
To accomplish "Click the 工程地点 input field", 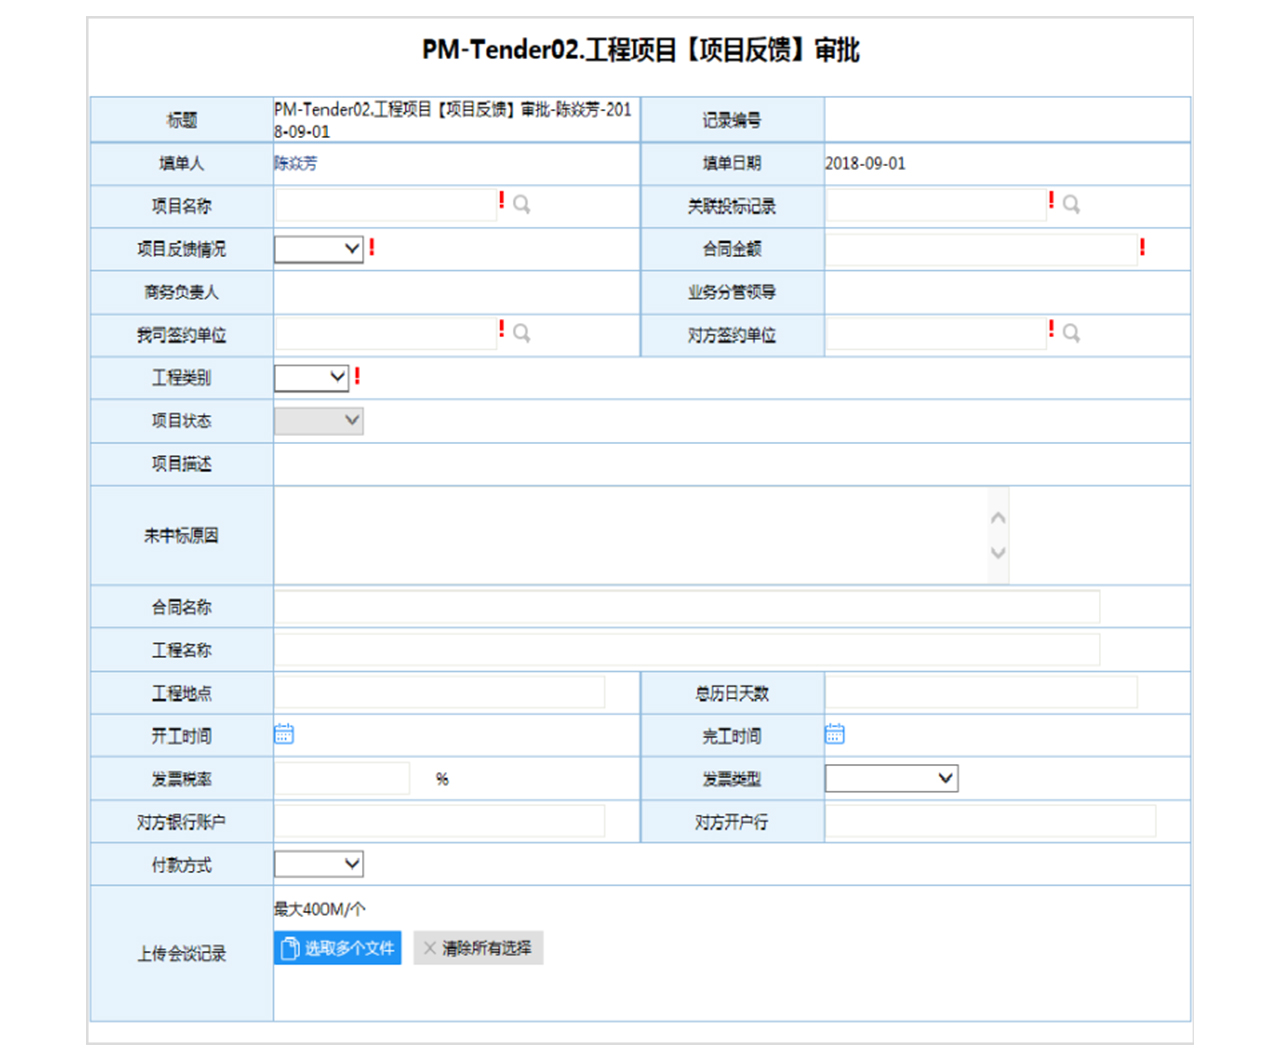I will 440,692.
